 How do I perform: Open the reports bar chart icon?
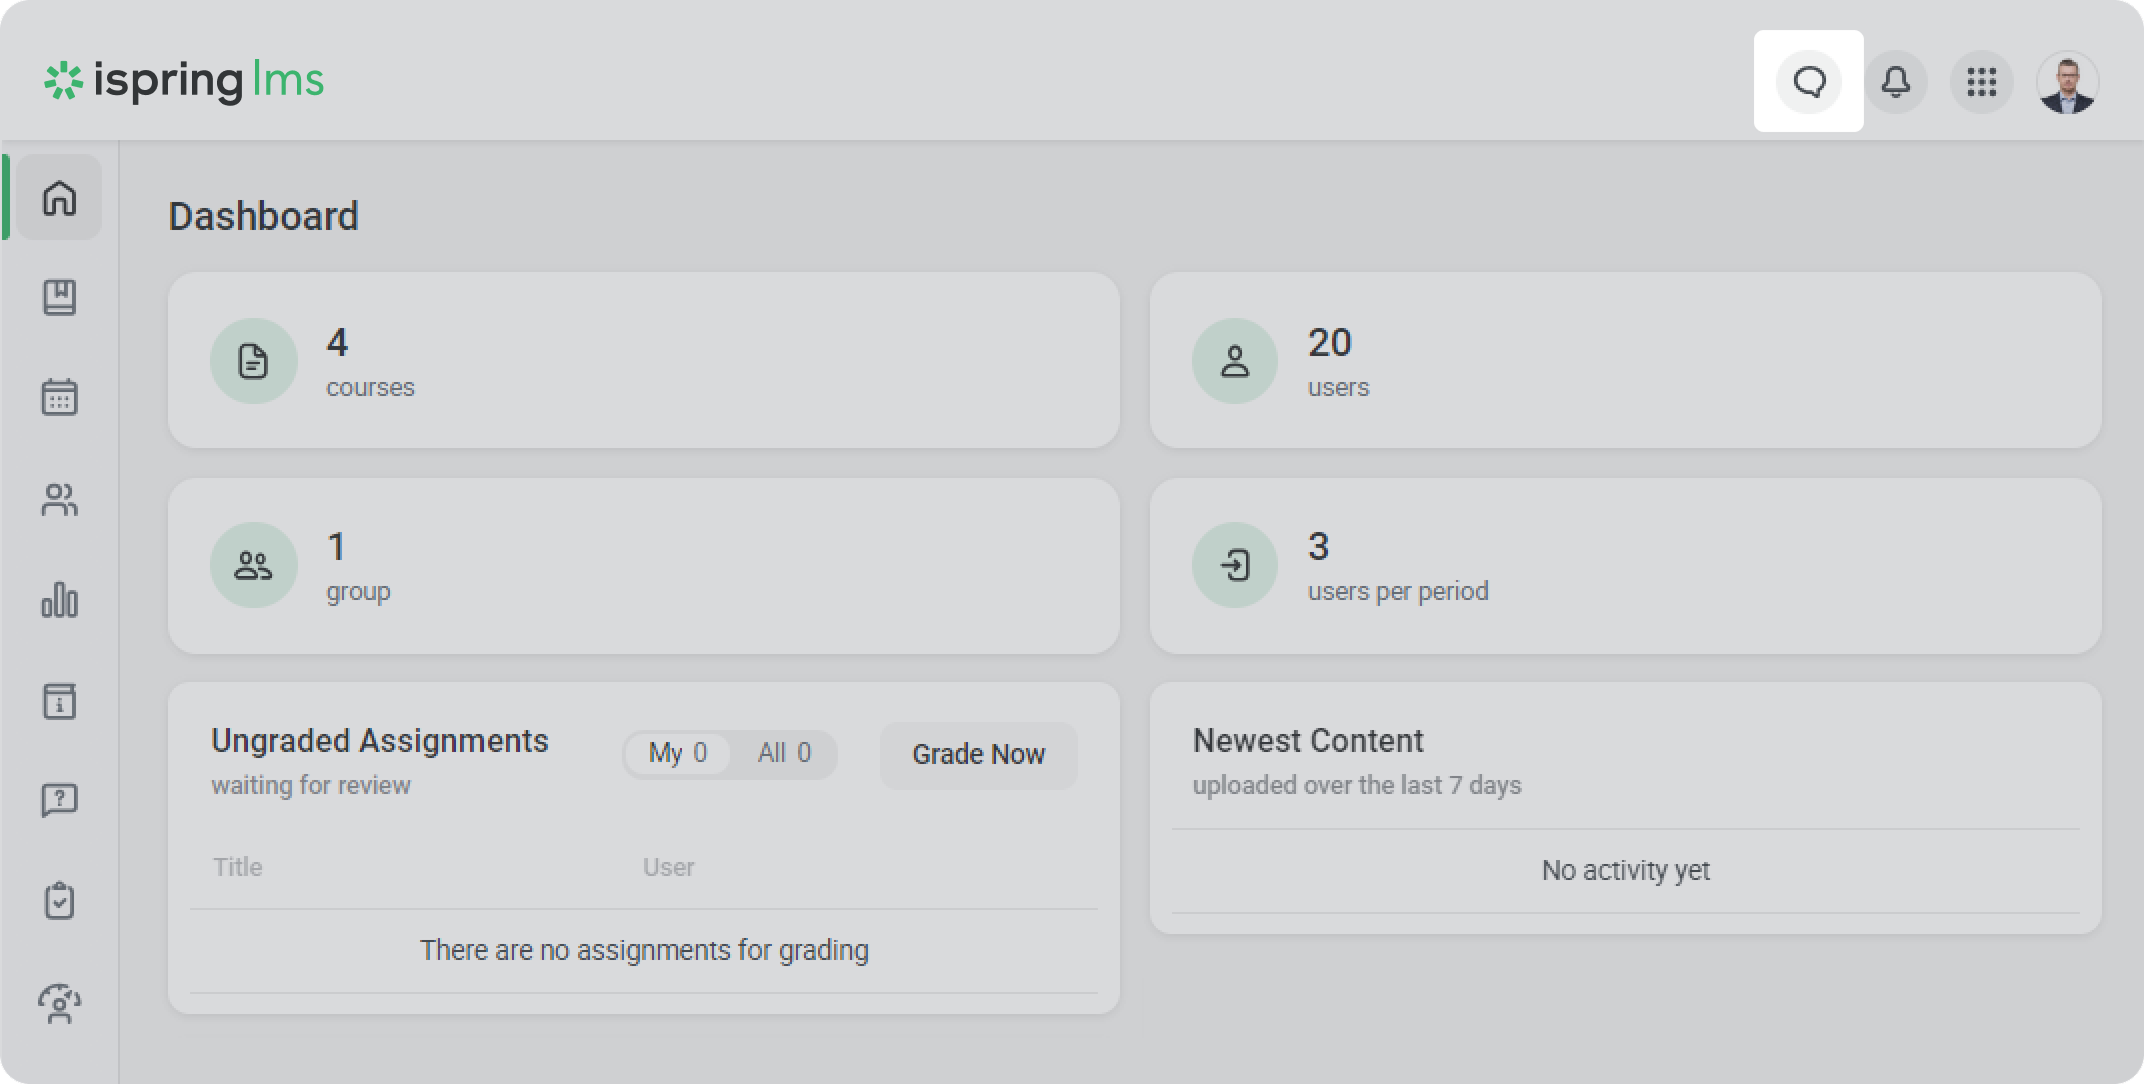click(x=59, y=600)
